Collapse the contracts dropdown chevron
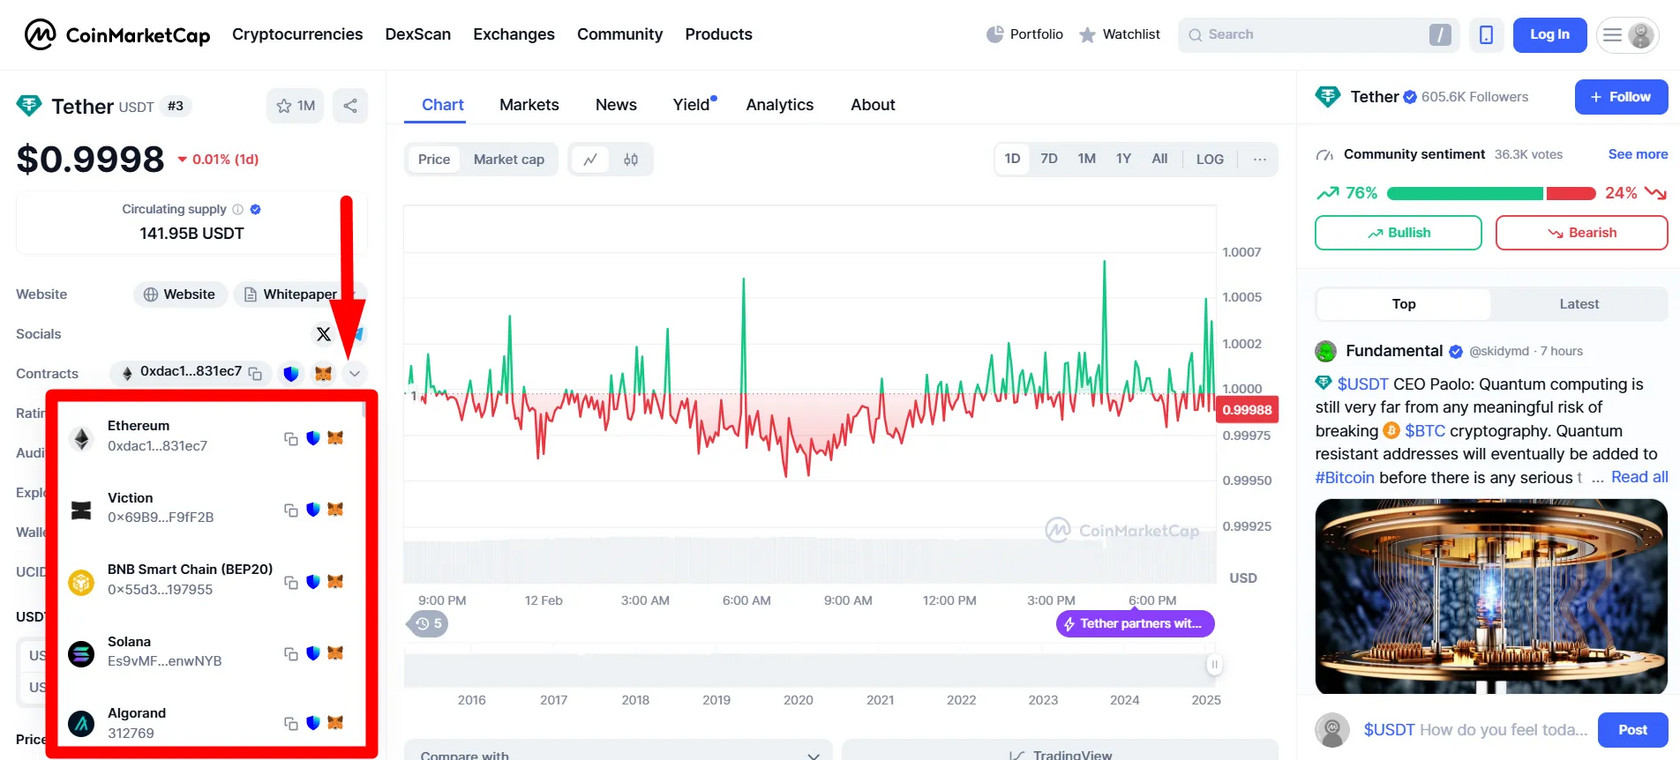Viewport: 1680px width, 760px height. (x=354, y=374)
